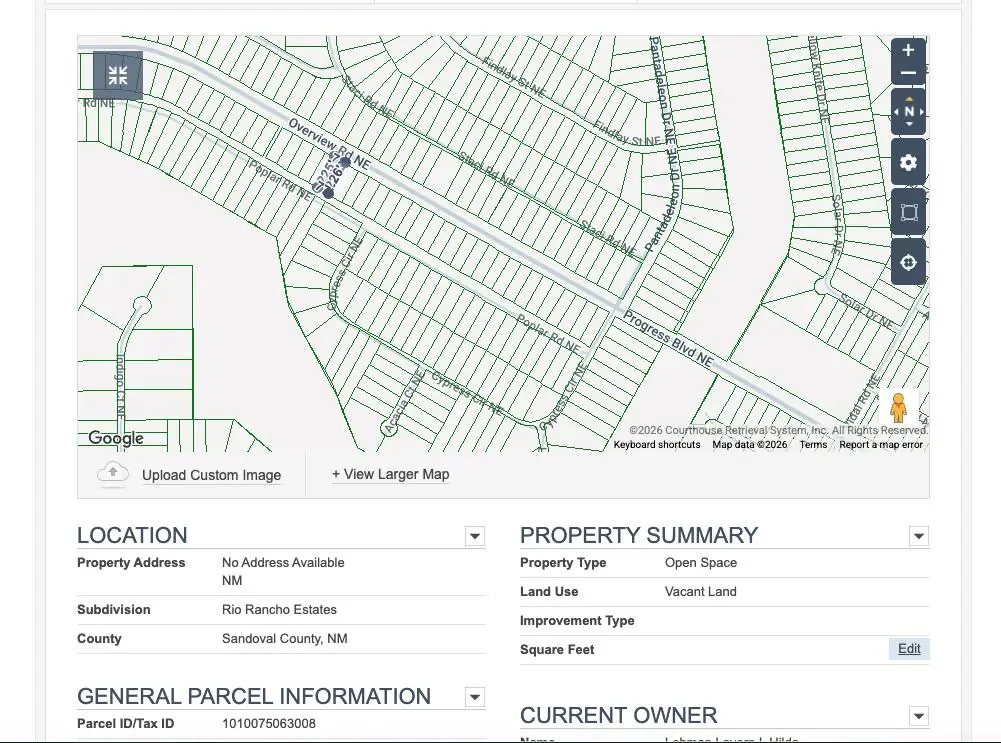Recenter map with the crosshair target
1001x743 pixels.
(908, 262)
